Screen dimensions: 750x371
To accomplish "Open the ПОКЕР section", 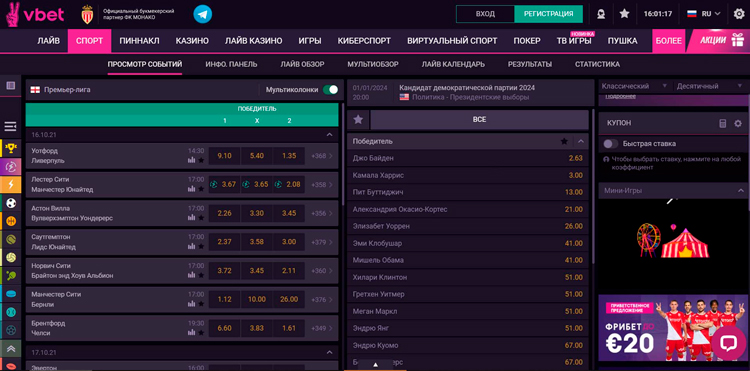I will (x=527, y=41).
